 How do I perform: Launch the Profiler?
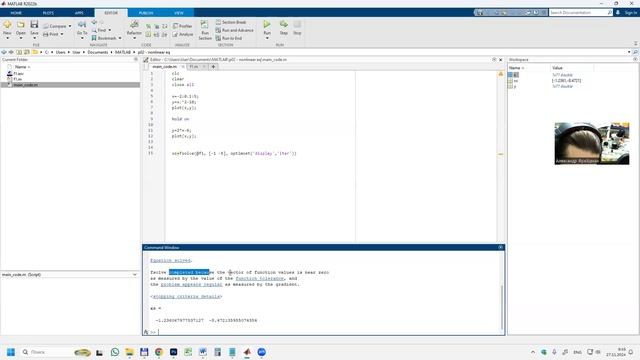(182, 26)
